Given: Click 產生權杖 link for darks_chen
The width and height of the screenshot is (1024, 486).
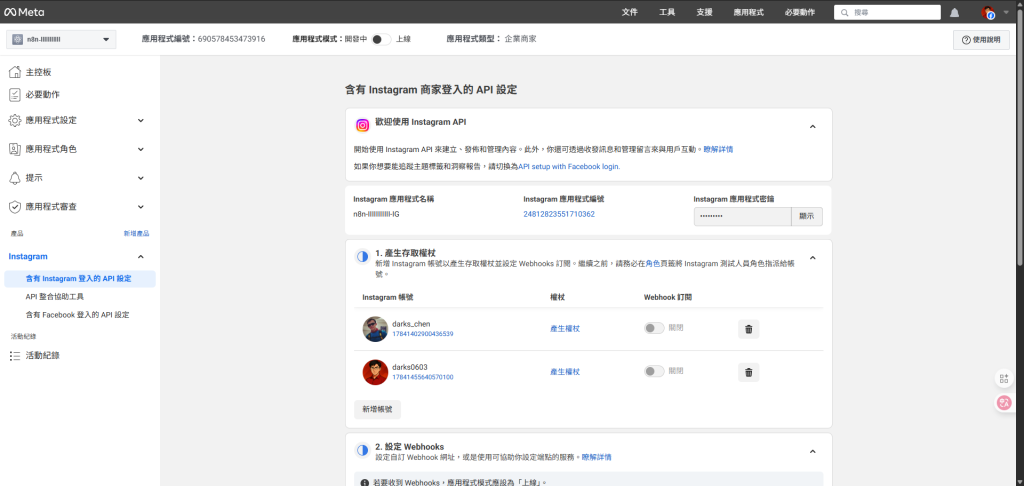Looking at the screenshot, I should [565, 328].
